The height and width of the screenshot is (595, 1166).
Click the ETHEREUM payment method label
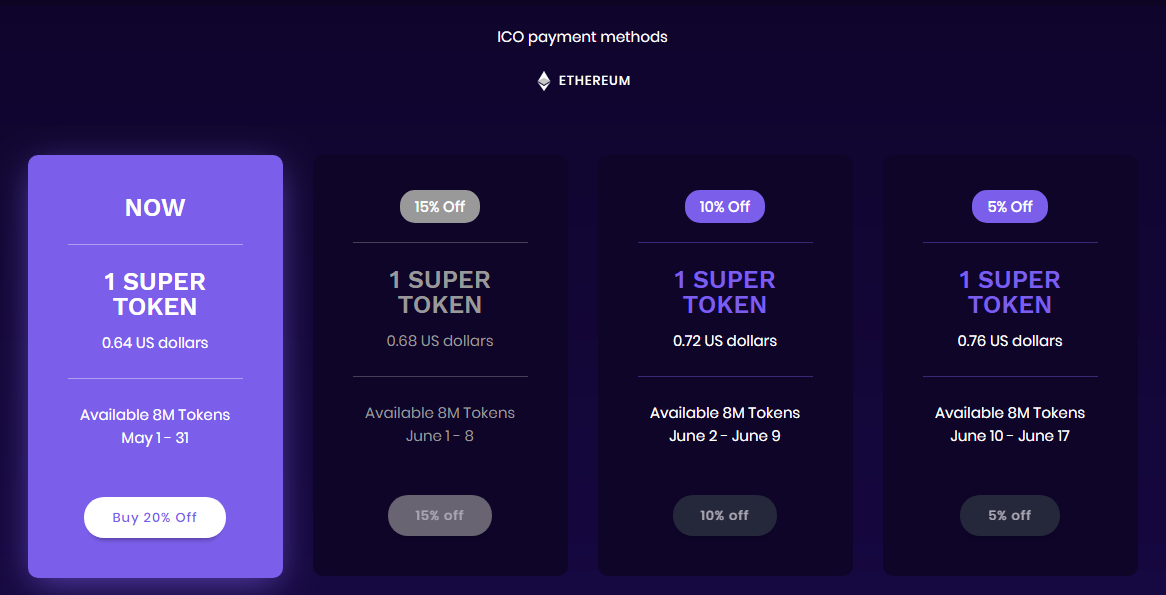[x=594, y=81]
